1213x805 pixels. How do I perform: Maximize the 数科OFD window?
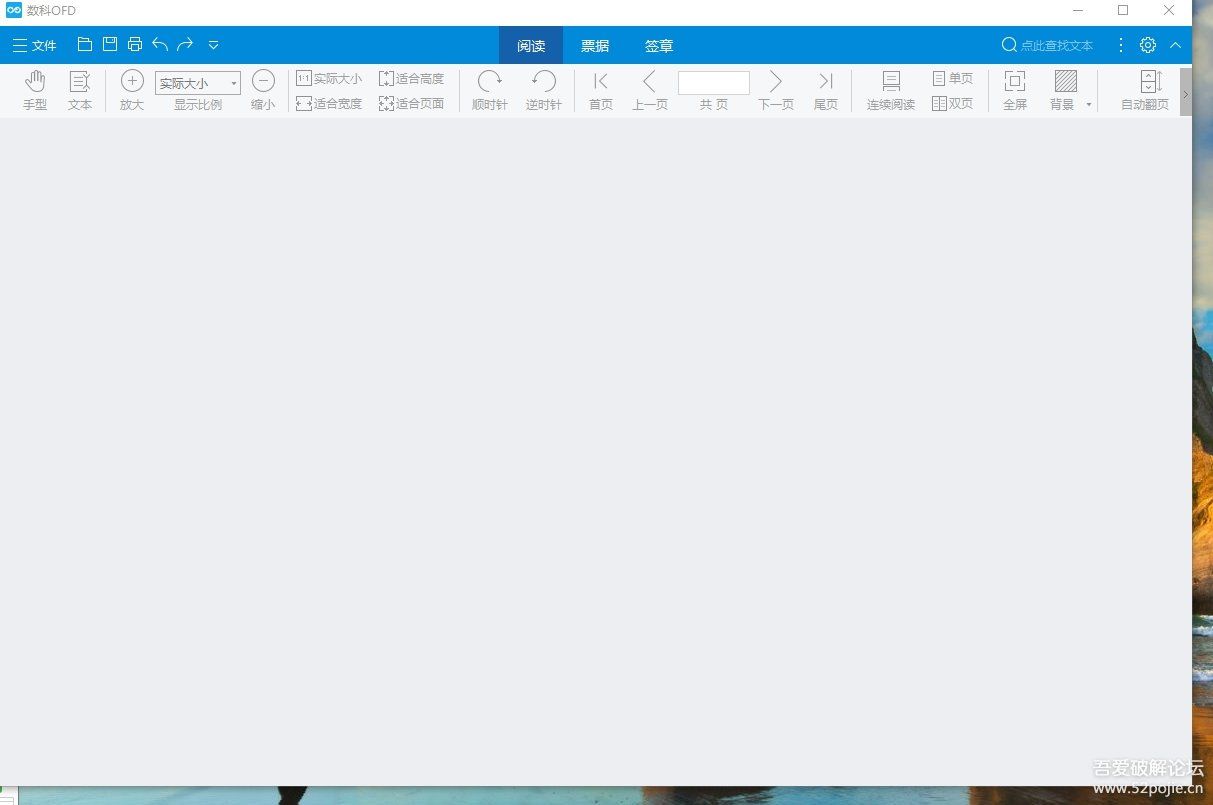1123,10
